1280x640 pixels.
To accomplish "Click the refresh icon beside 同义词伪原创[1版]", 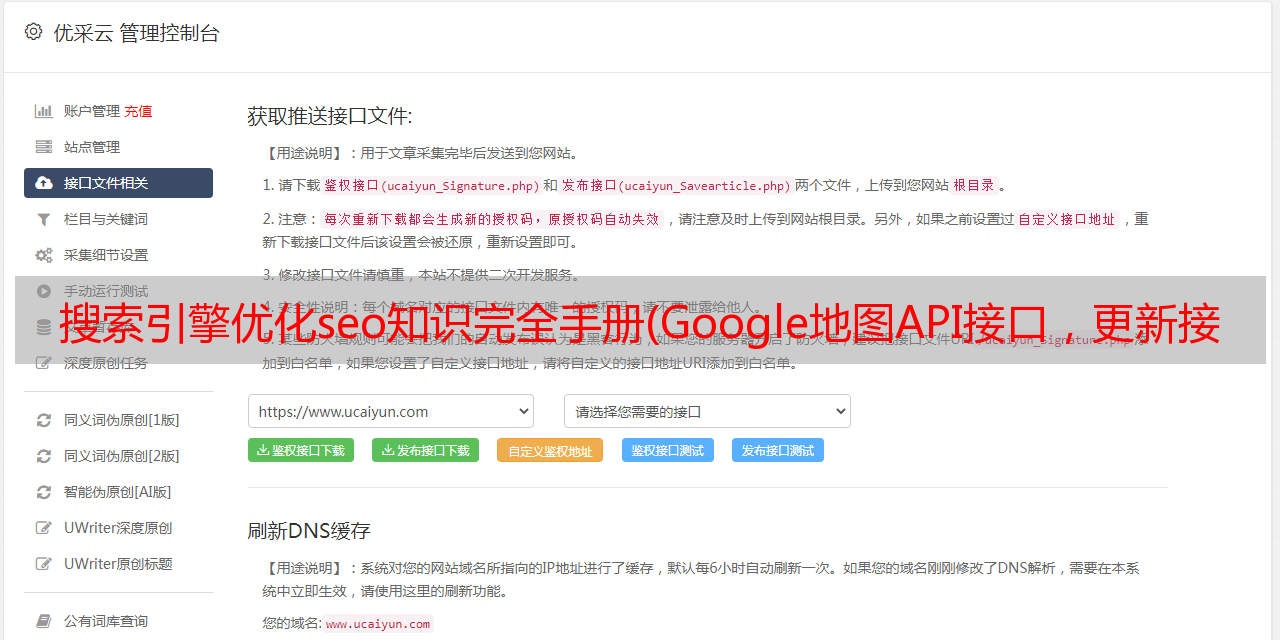I will [44, 420].
